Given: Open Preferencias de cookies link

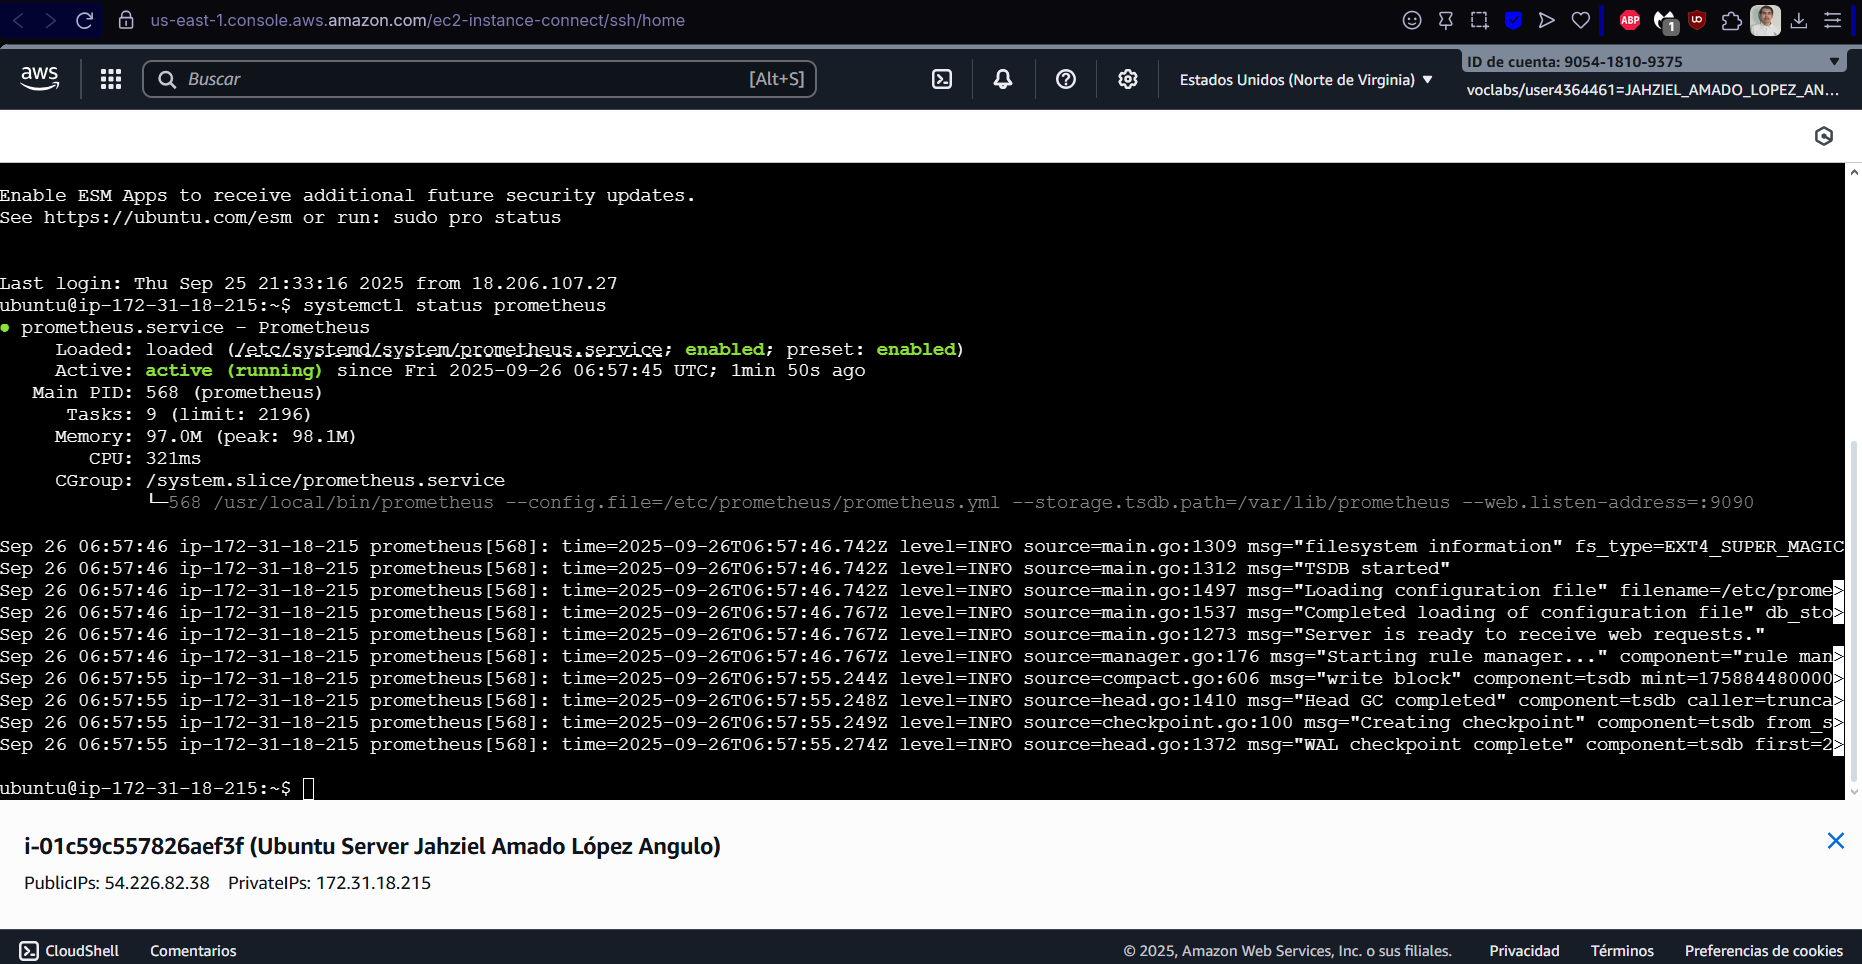Looking at the screenshot, I should click(1764, 951).
